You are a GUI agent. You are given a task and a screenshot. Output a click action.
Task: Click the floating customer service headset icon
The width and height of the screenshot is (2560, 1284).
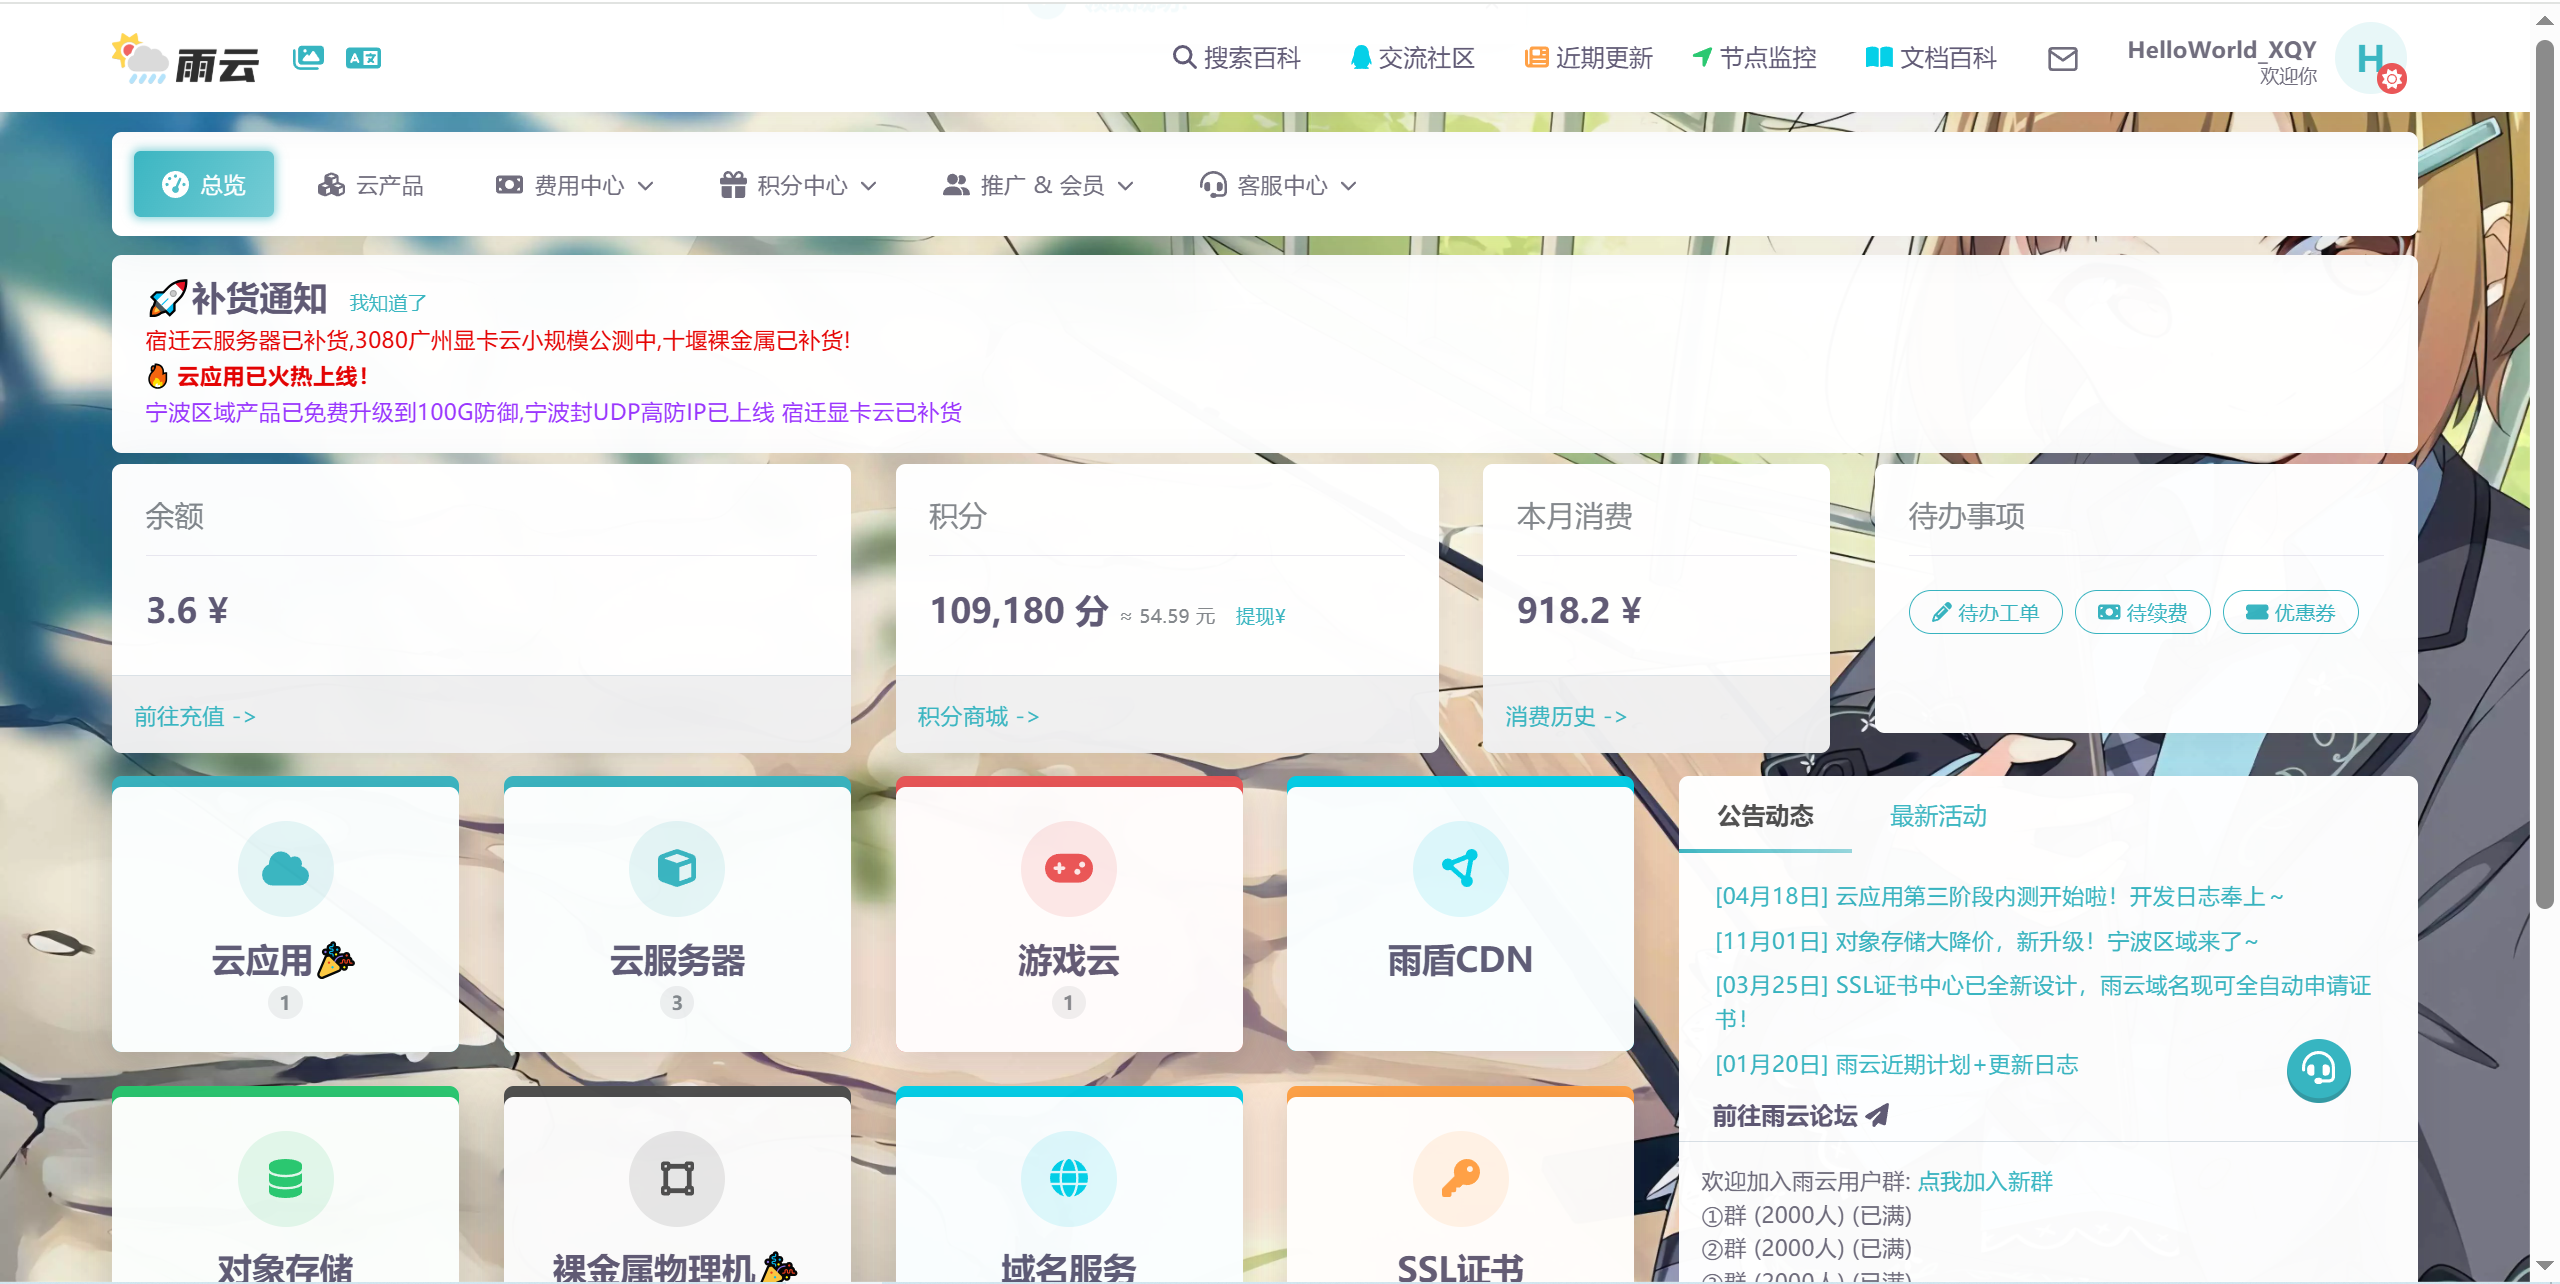(x=2320, y=1071)
